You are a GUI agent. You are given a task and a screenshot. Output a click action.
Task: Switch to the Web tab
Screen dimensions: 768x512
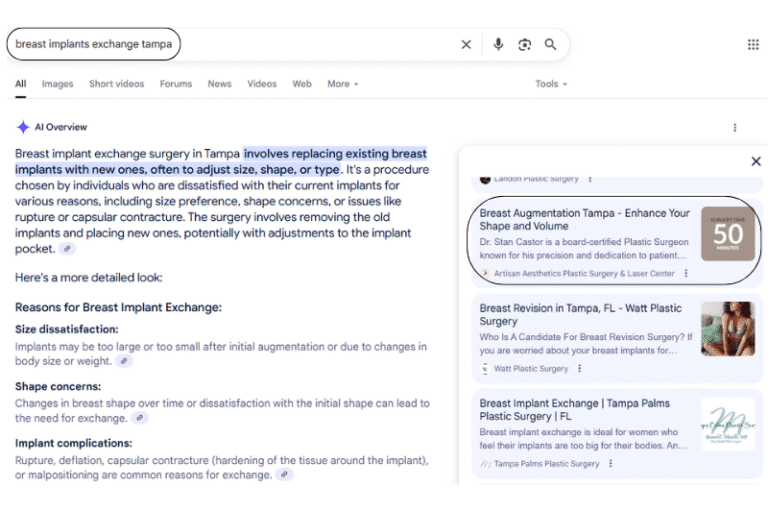302,84
